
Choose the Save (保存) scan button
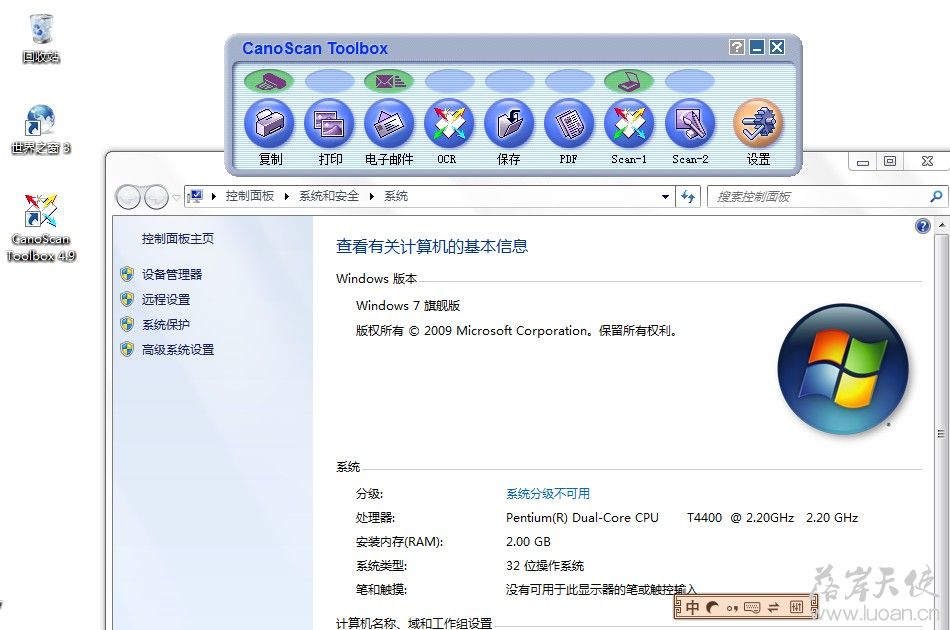tap(509, 124)
